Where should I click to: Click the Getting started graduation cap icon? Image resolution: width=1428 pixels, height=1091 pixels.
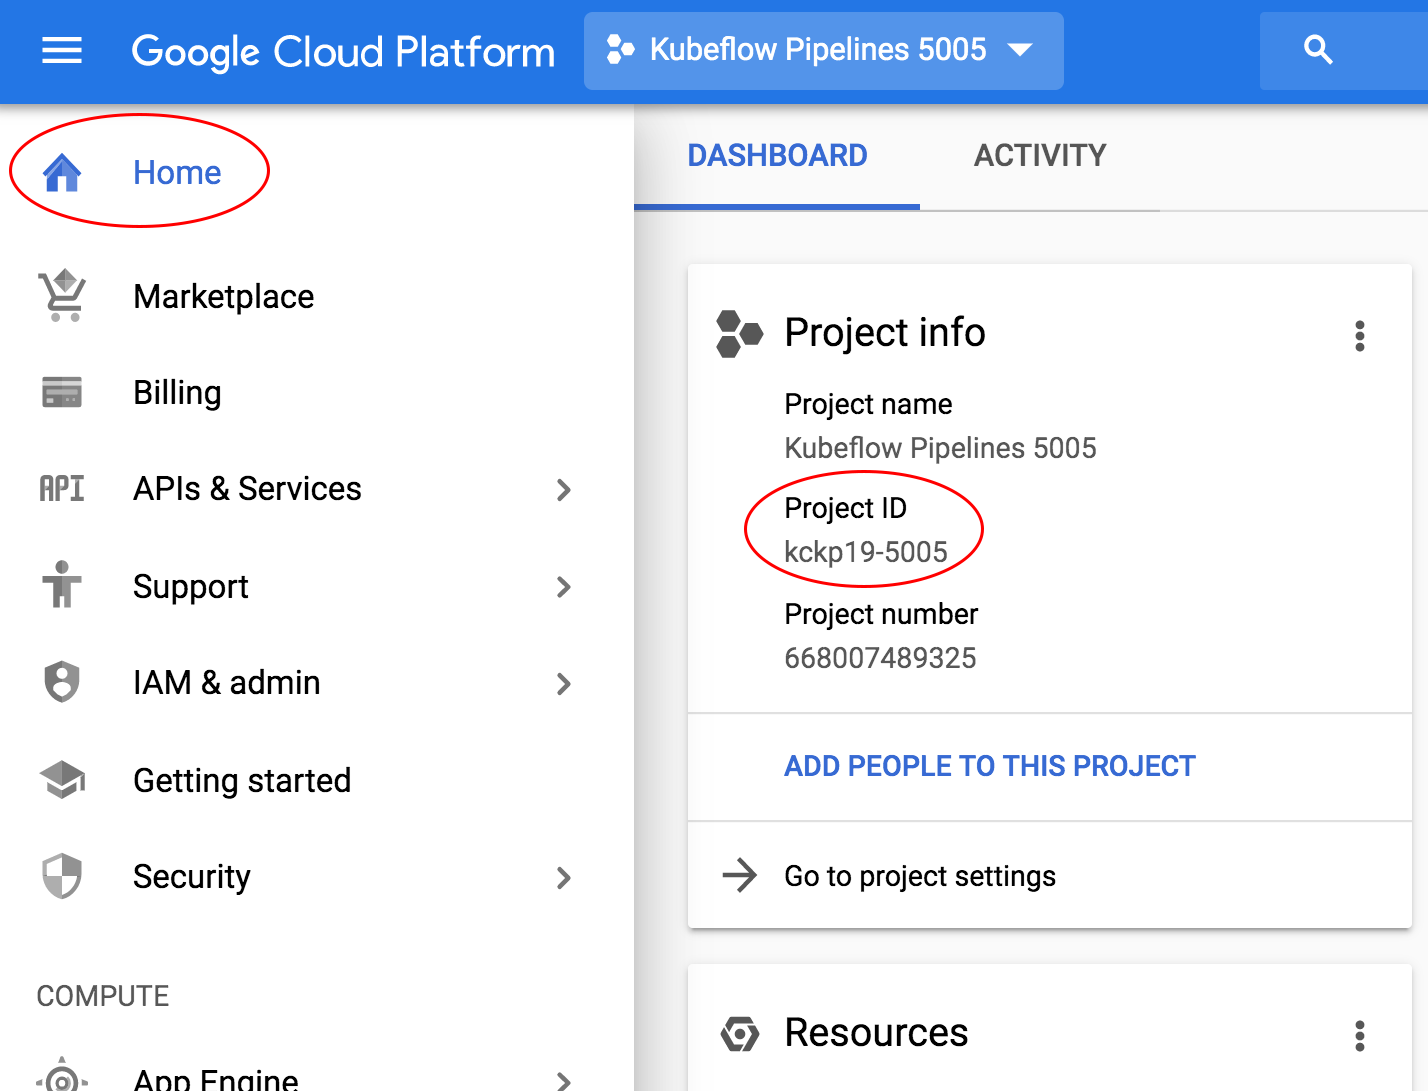(62, 780)
